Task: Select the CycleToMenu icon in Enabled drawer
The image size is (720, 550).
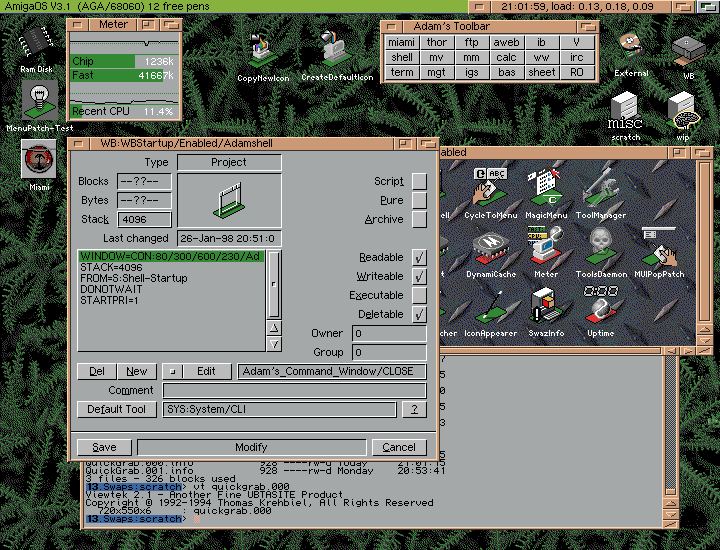Action: coord(490,188)
